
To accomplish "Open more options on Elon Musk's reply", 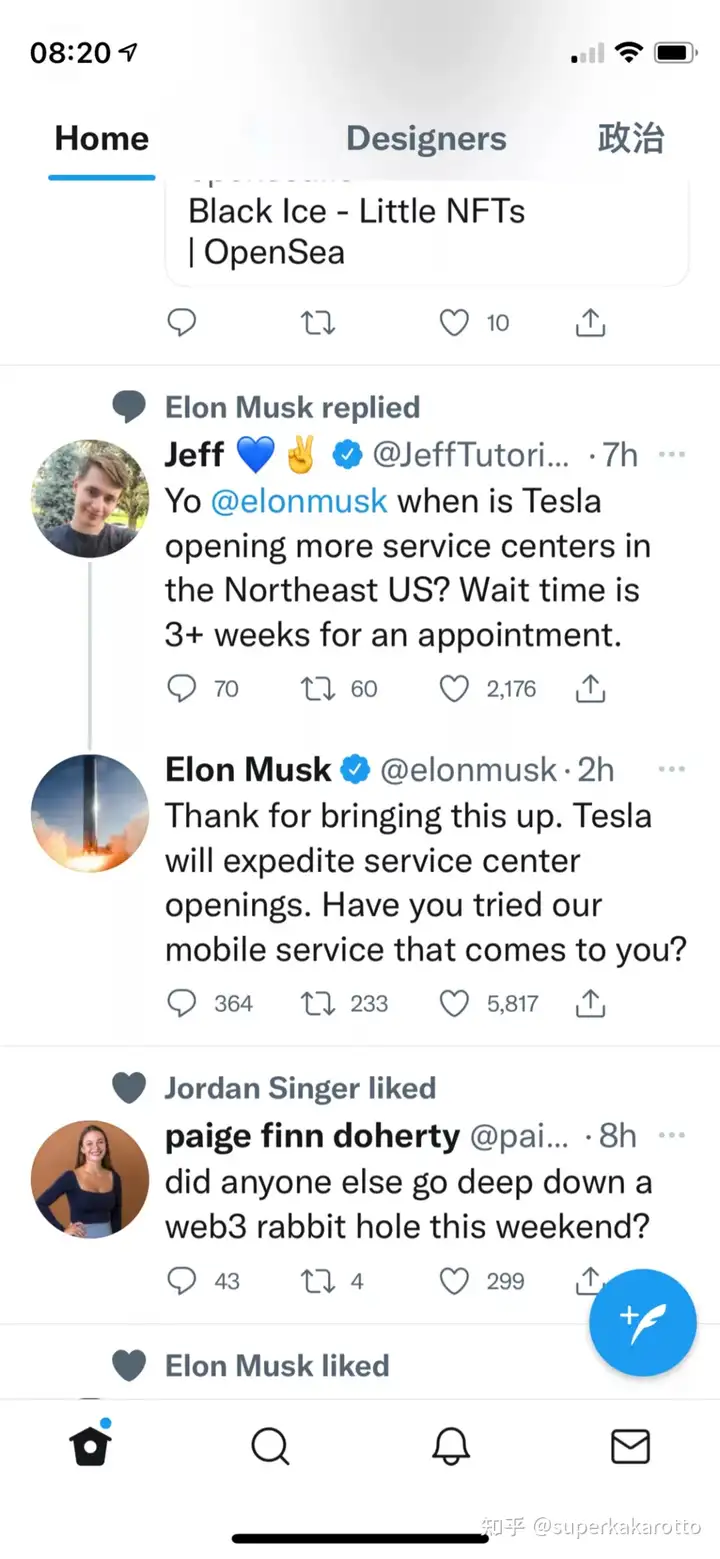I will pos(672,769).
